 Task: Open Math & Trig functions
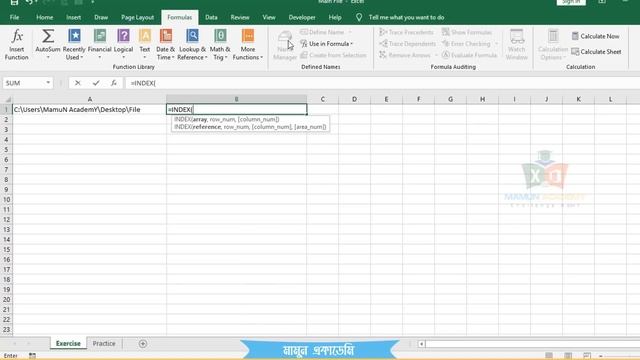[x=220, y=45]
